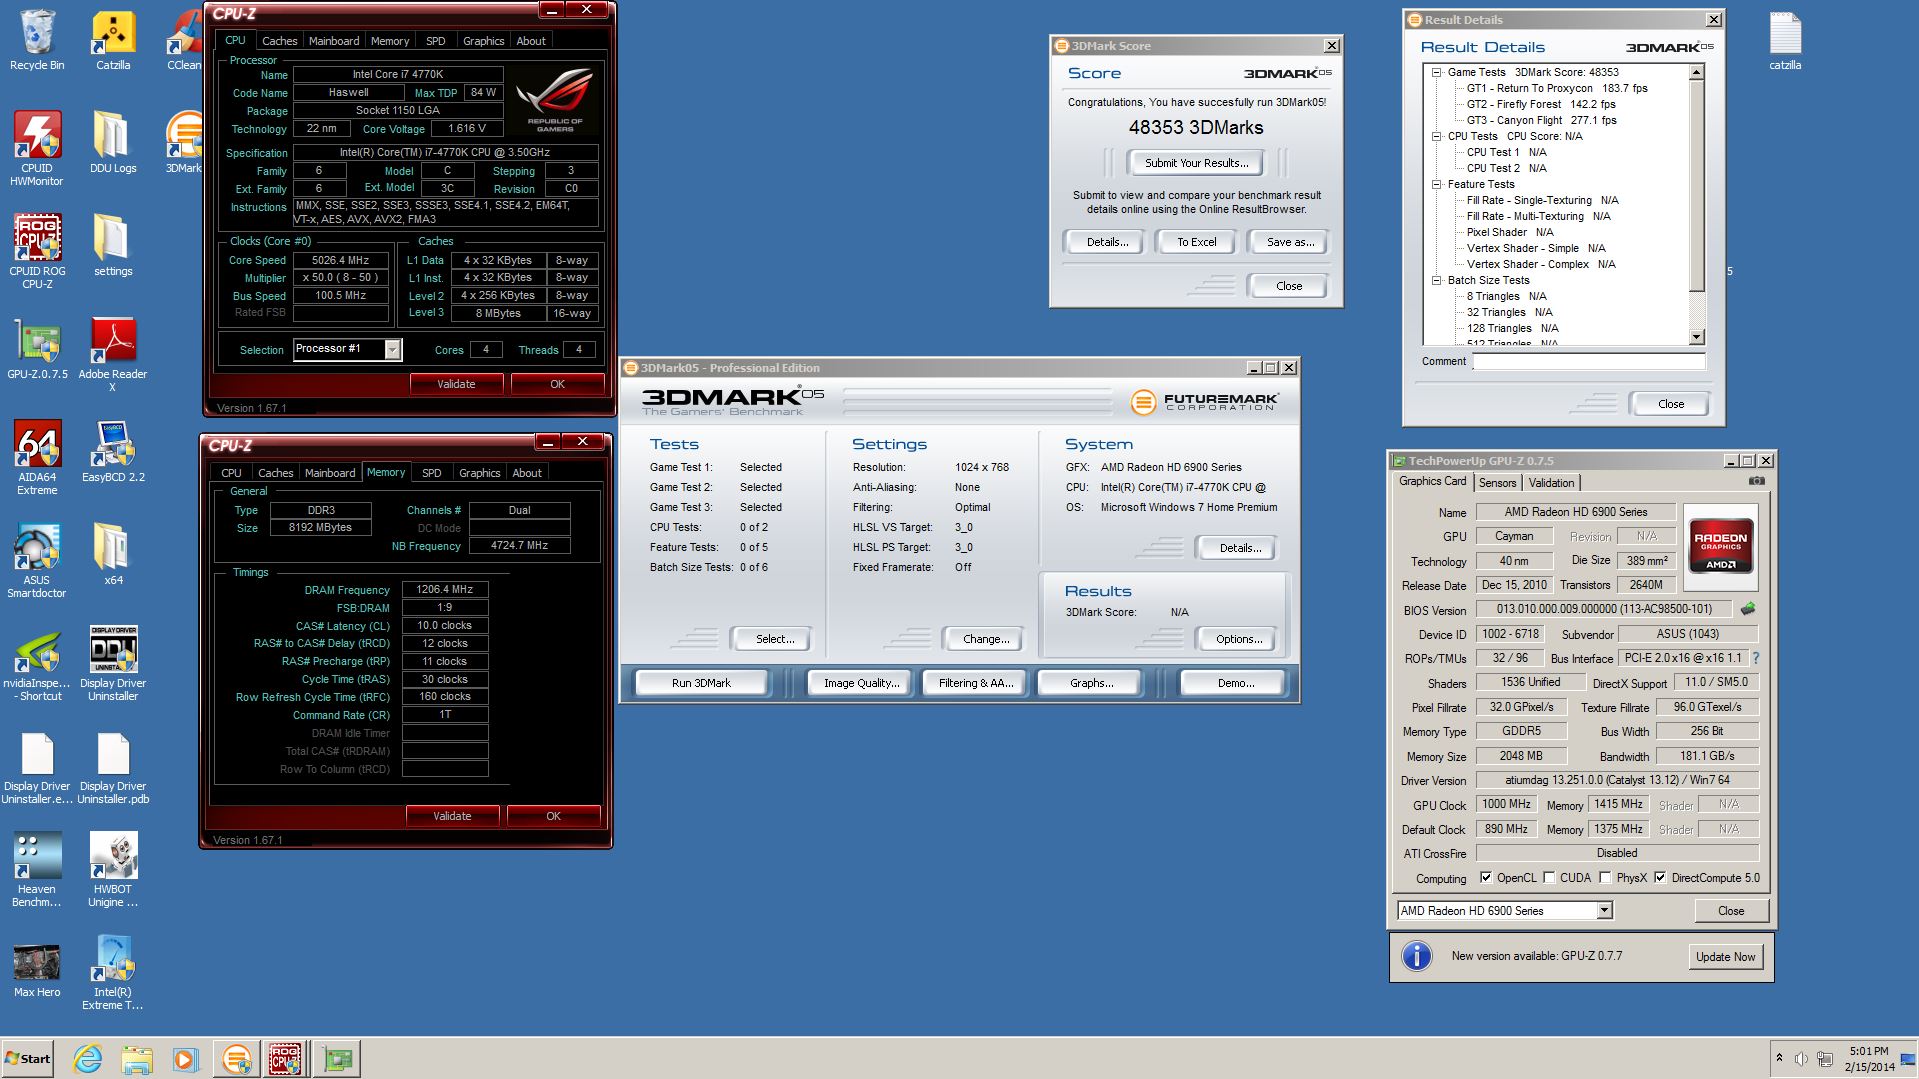Collapse Batch Size Tests tree node
This screenshot has height=1079, width=1919.
[x=1437, y=280]
